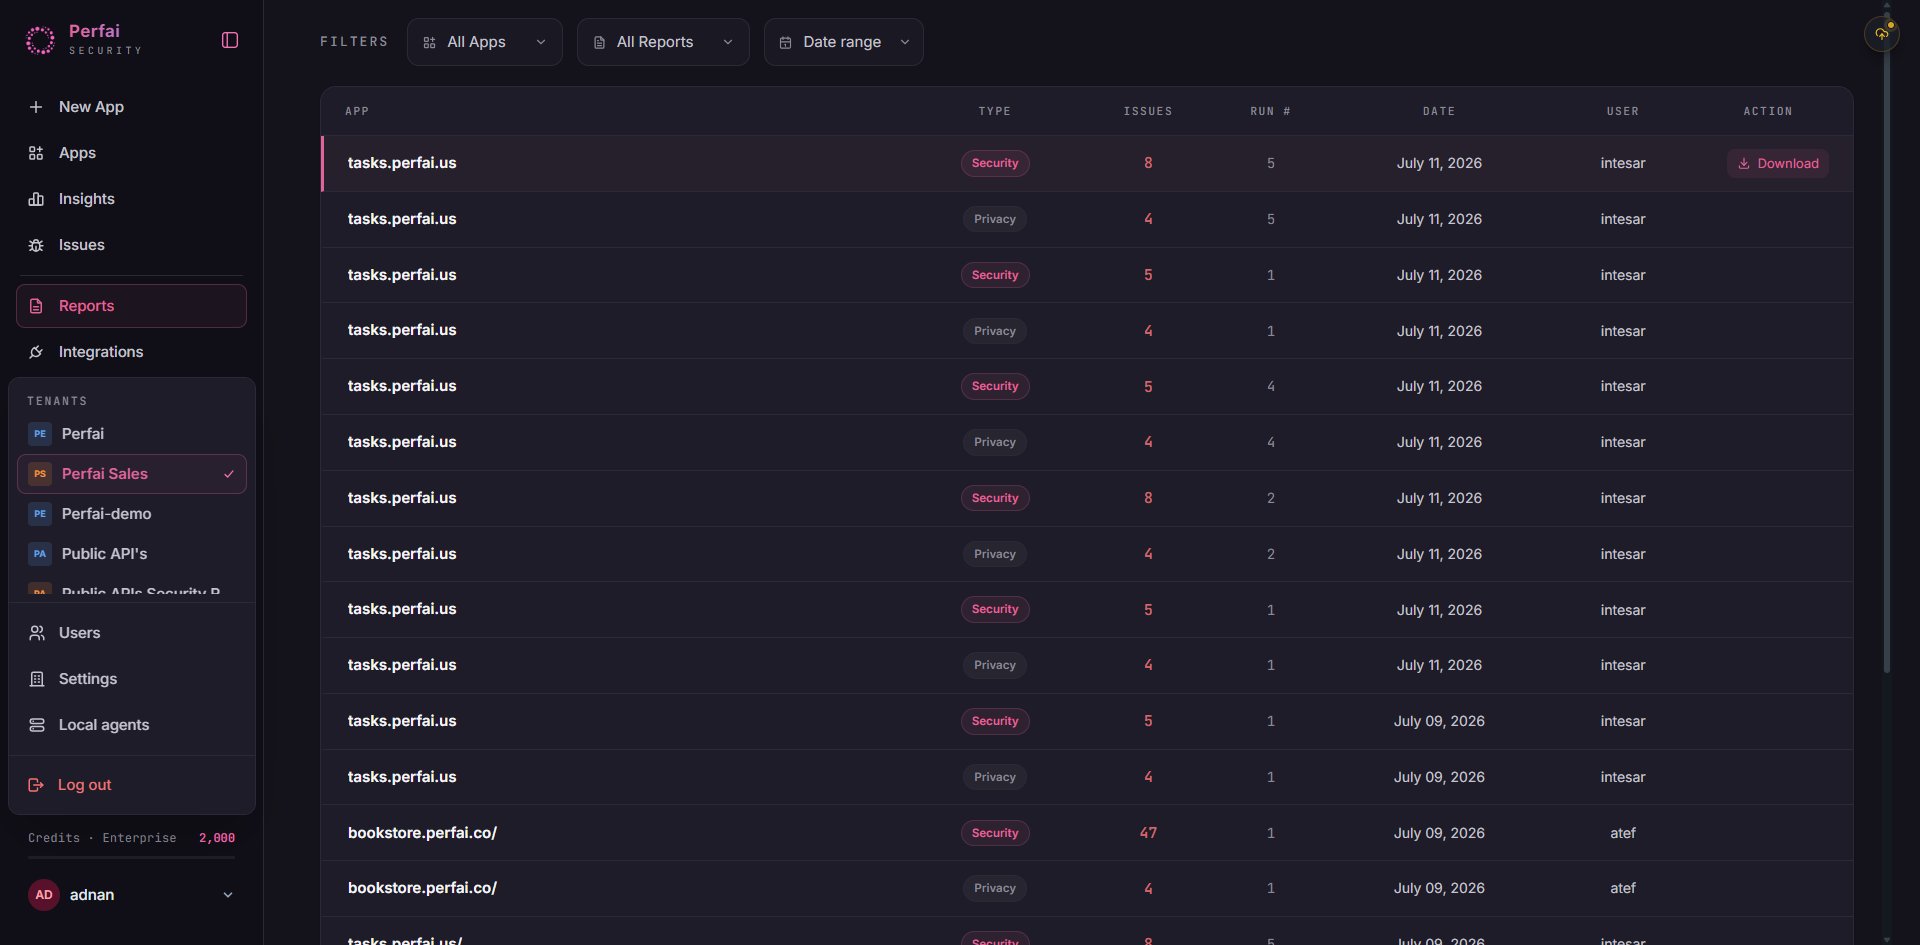This screenshot has width=1920, height=945.
Task: Click the PA badge for Public API's
Action: click(x=40, y=554)
